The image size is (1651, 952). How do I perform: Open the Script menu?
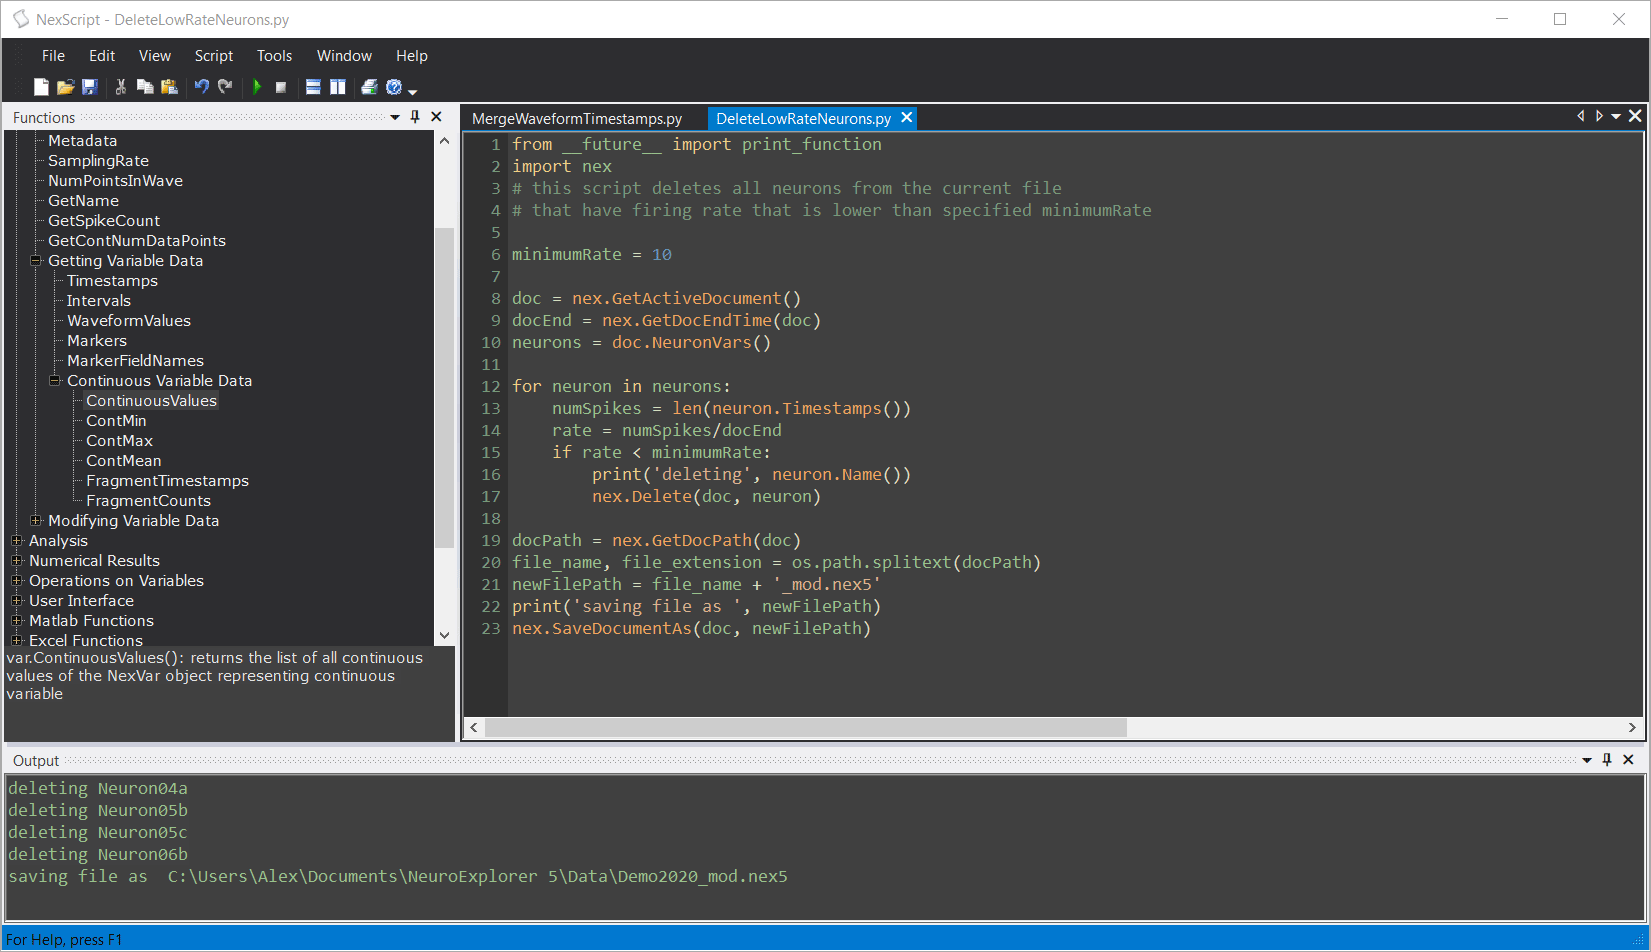pyautogui.click(x=213, y=56)
